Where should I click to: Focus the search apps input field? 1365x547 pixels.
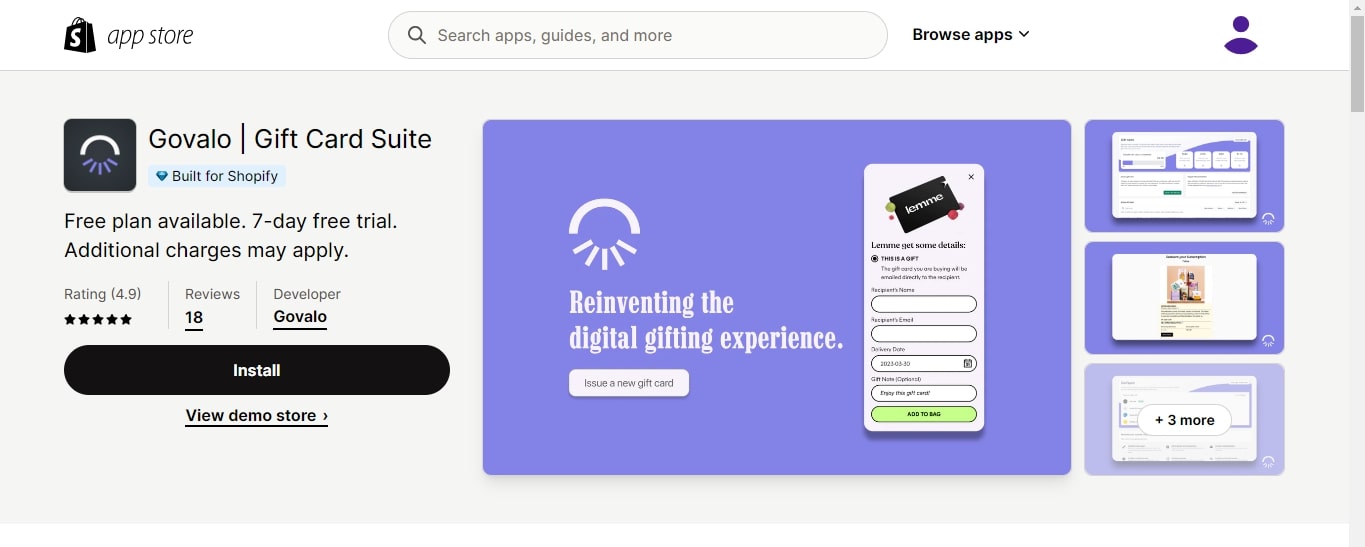(x=638, y=35)
